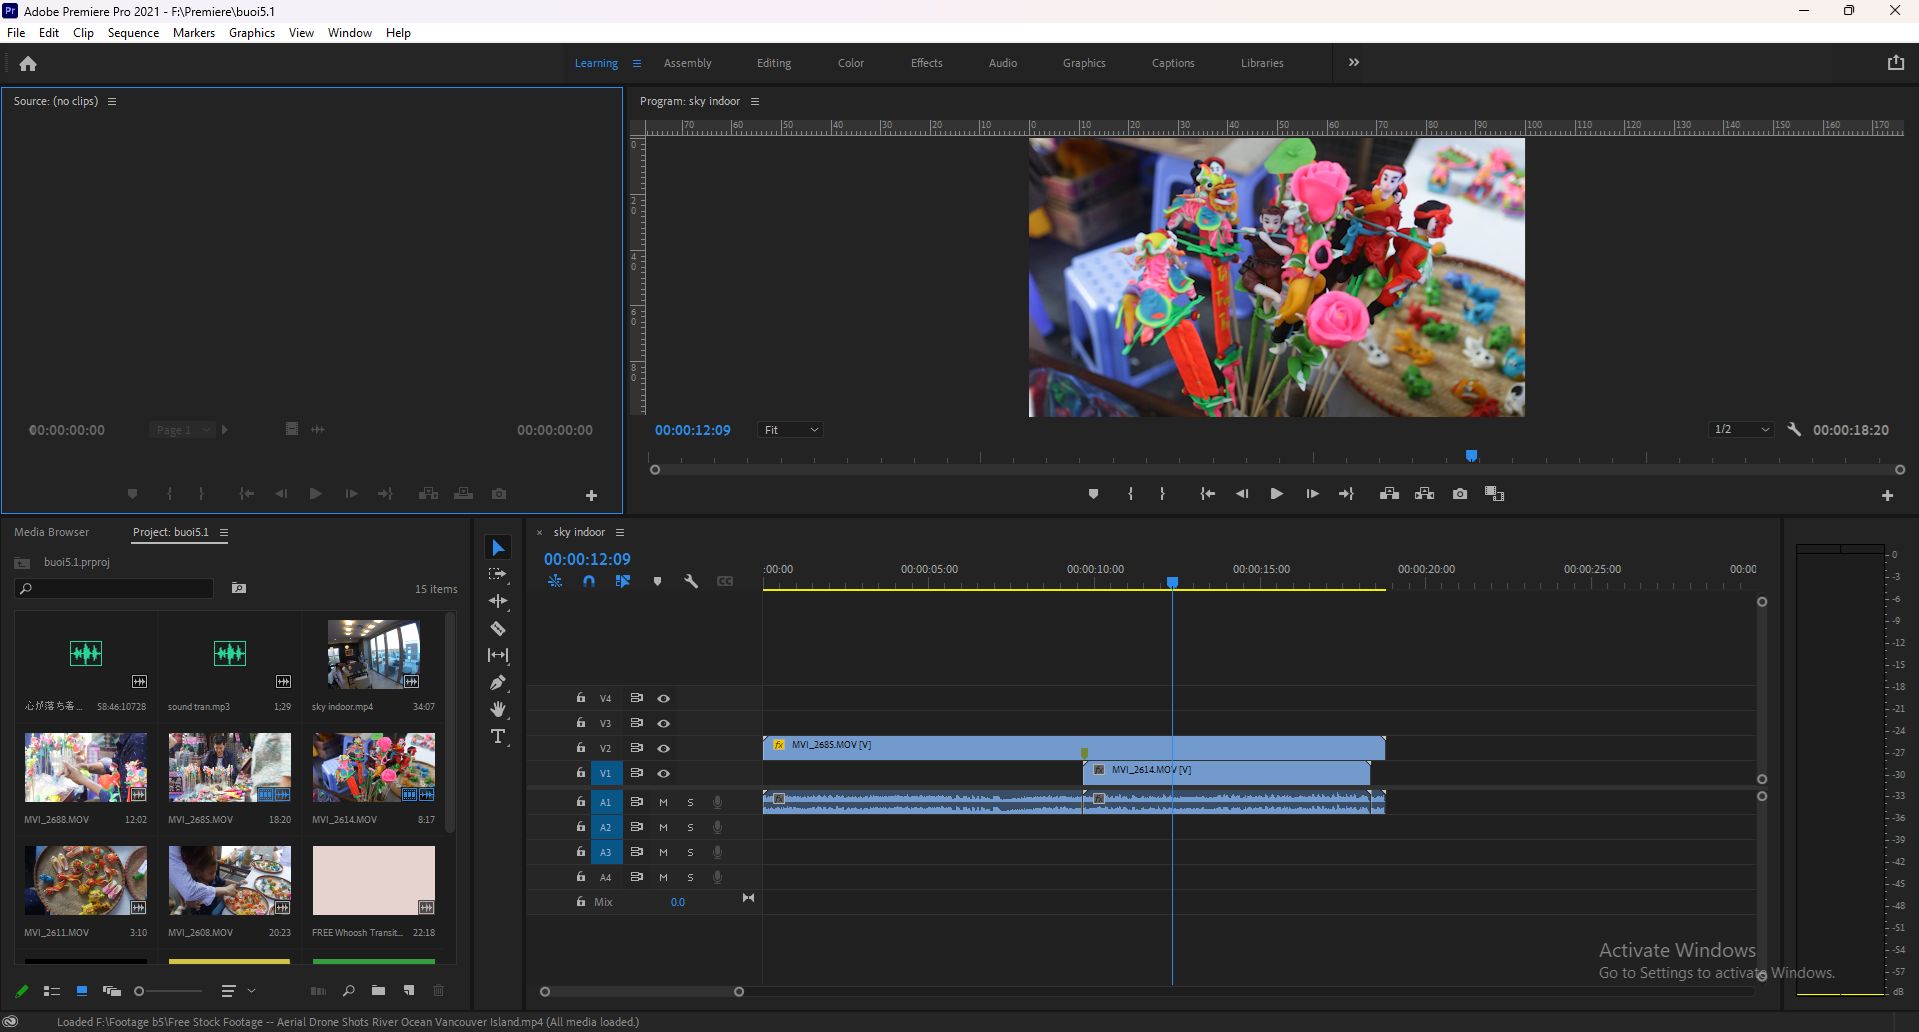1919x1032 pixels.
Task: Toggle lock on track V3
Action: [580, 722]
